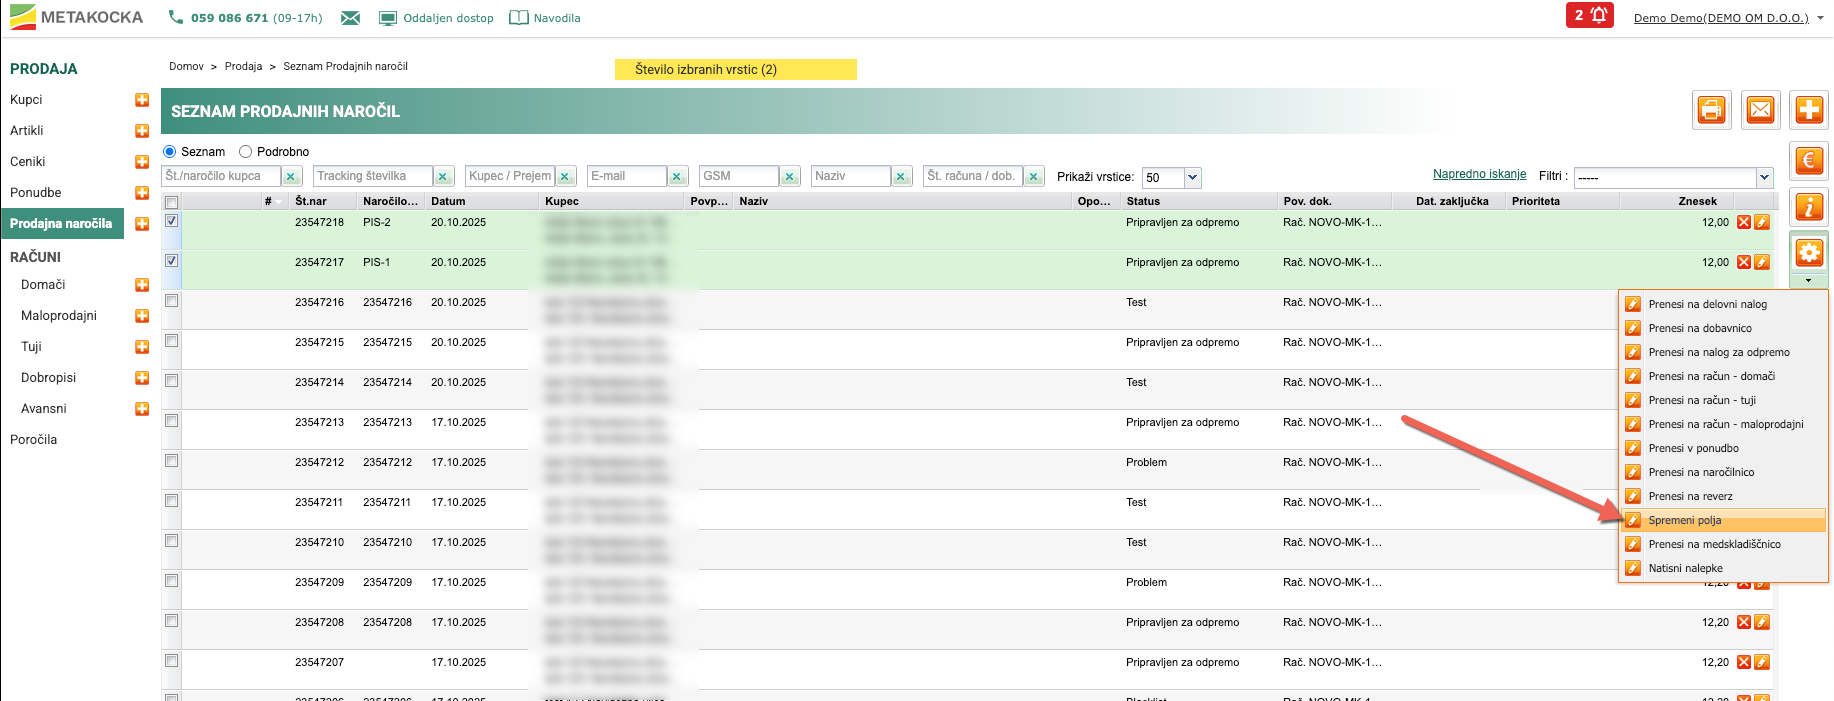This screenshot has height=701, width=1834.
Task: Go to Poročila in the sidebar
Action: point(34,440)
